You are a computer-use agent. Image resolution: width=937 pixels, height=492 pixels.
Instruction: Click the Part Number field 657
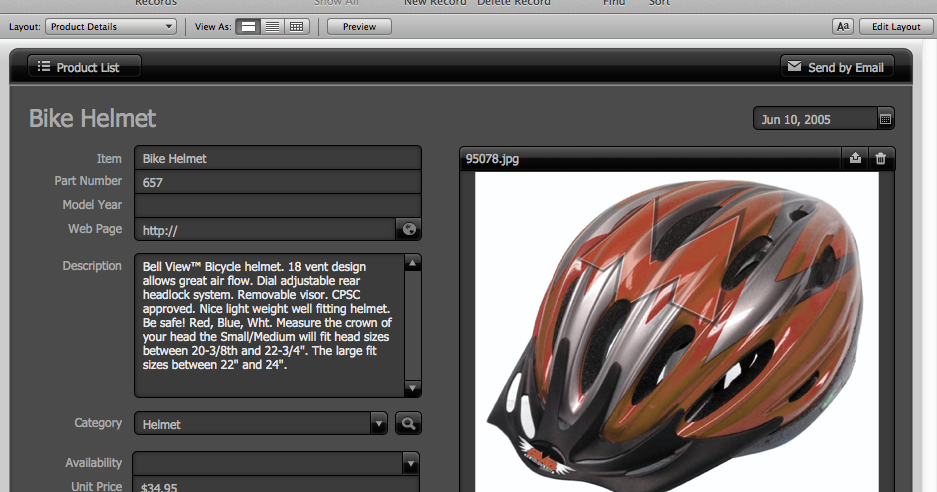pos(278,182)
